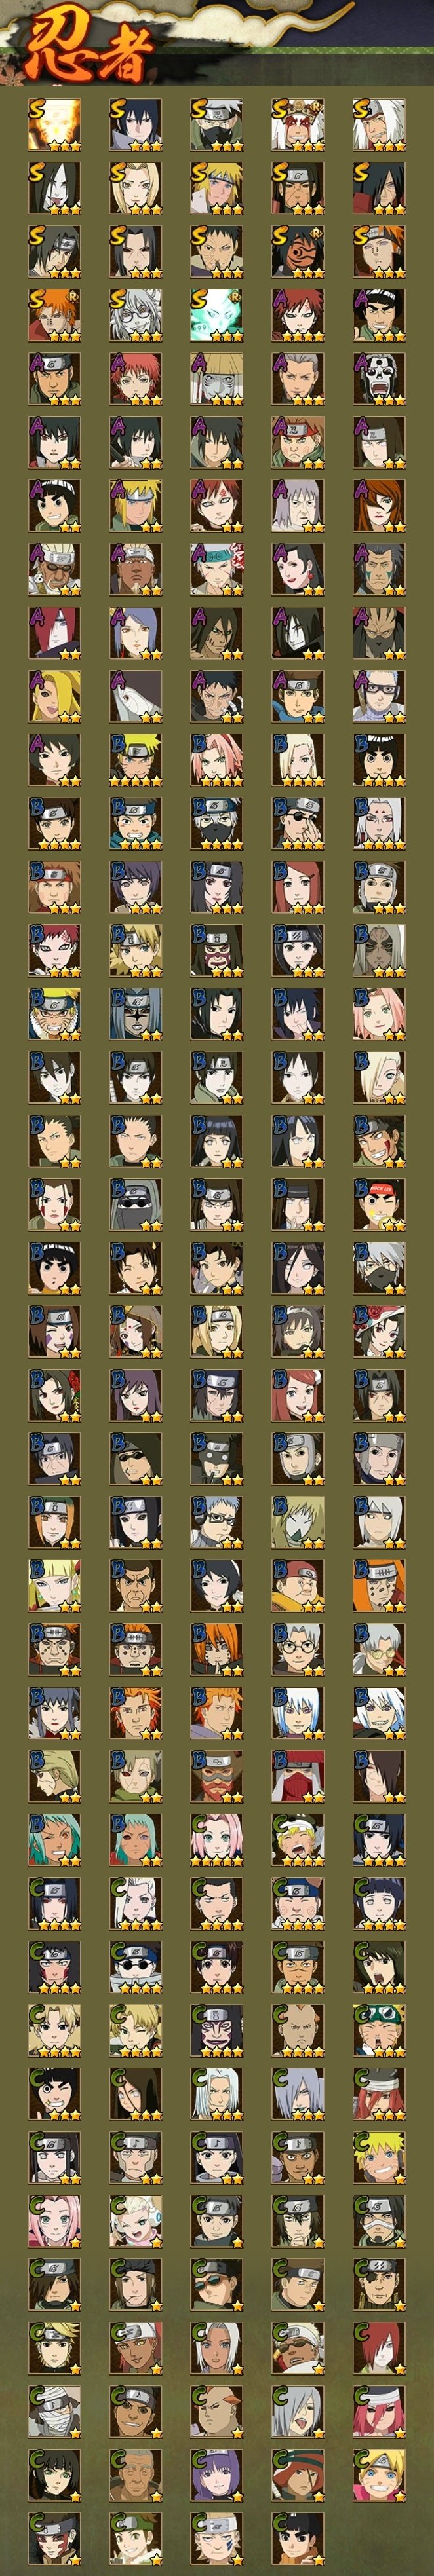Select the A-rank white shark portrait
The width and height of the screenshot is (434, 2576).
pos(136,697)
